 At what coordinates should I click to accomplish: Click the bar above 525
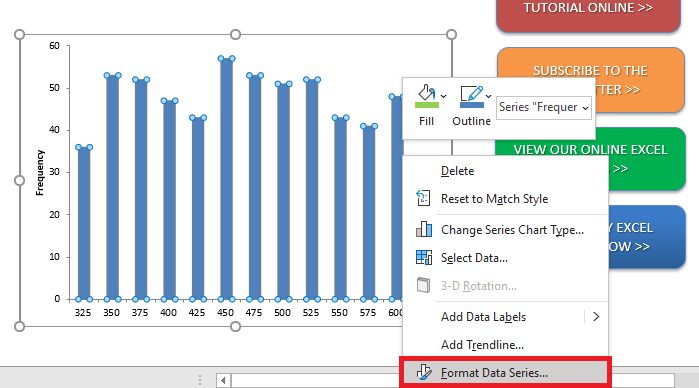point(312,190)
